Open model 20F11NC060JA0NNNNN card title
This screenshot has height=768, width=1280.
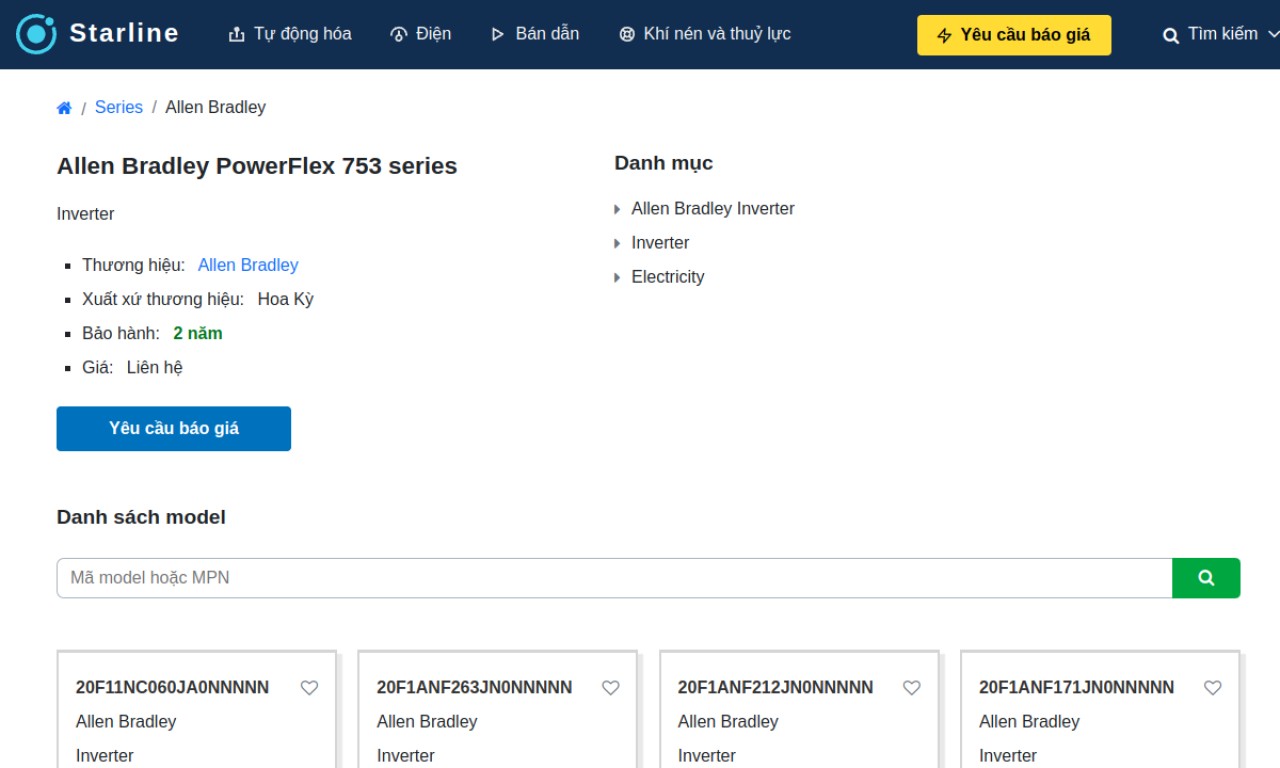click(x=172, y=687)
